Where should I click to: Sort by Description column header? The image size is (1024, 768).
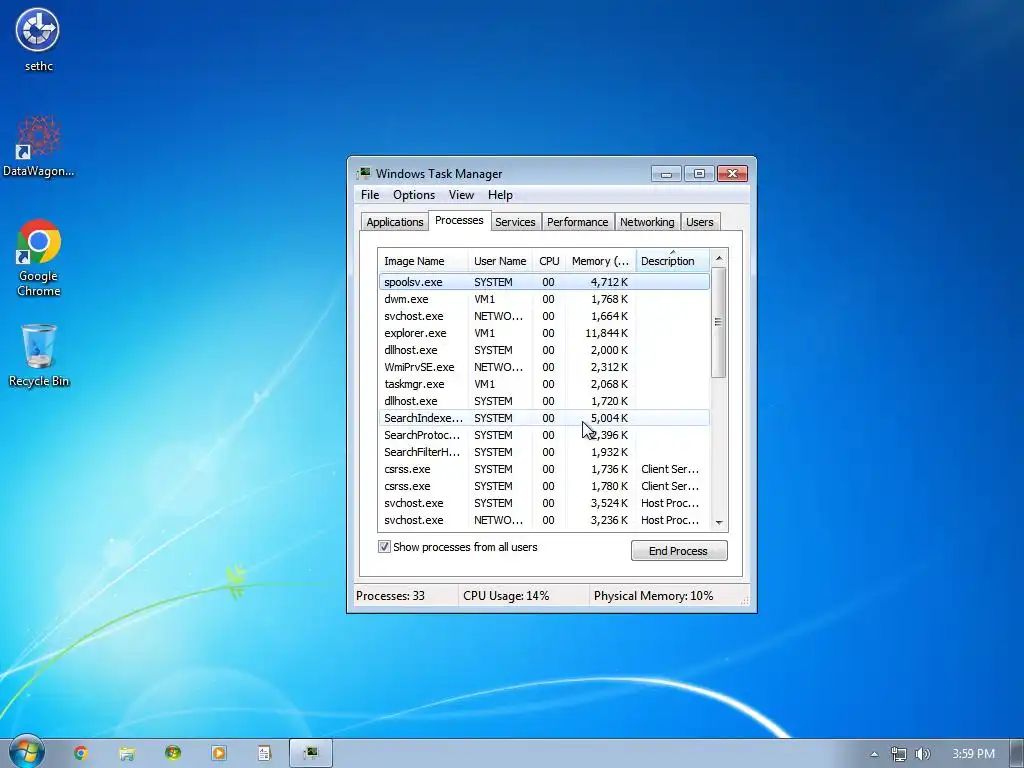672,261
